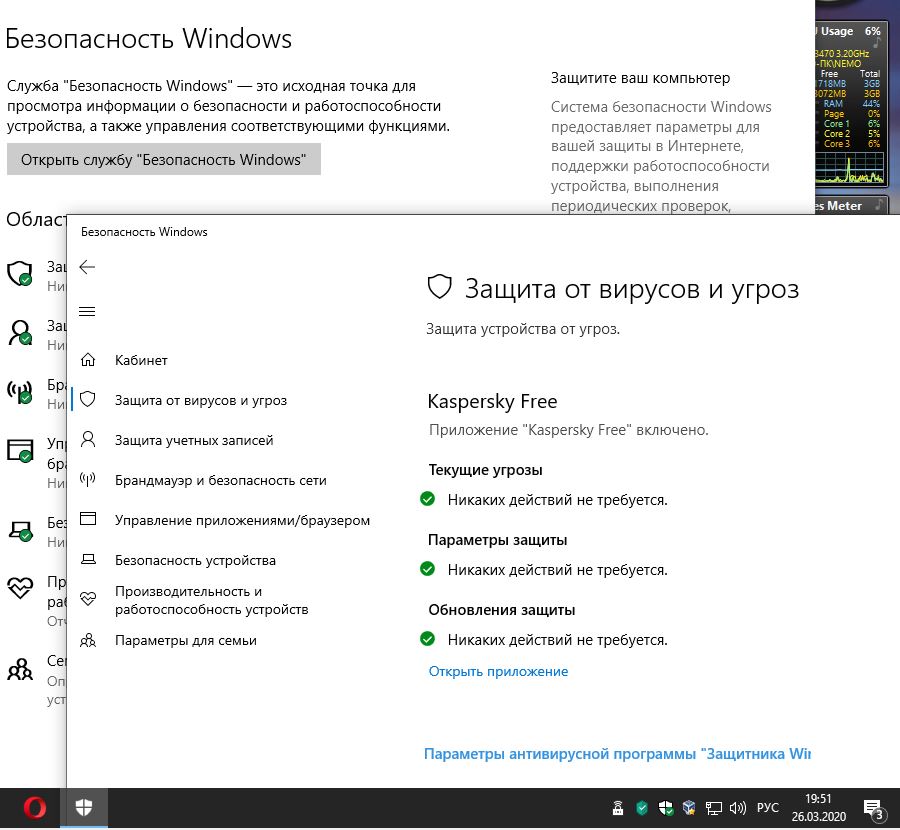Click green check under Текущие угрозы
900x830 pixels.
point(428,499)
